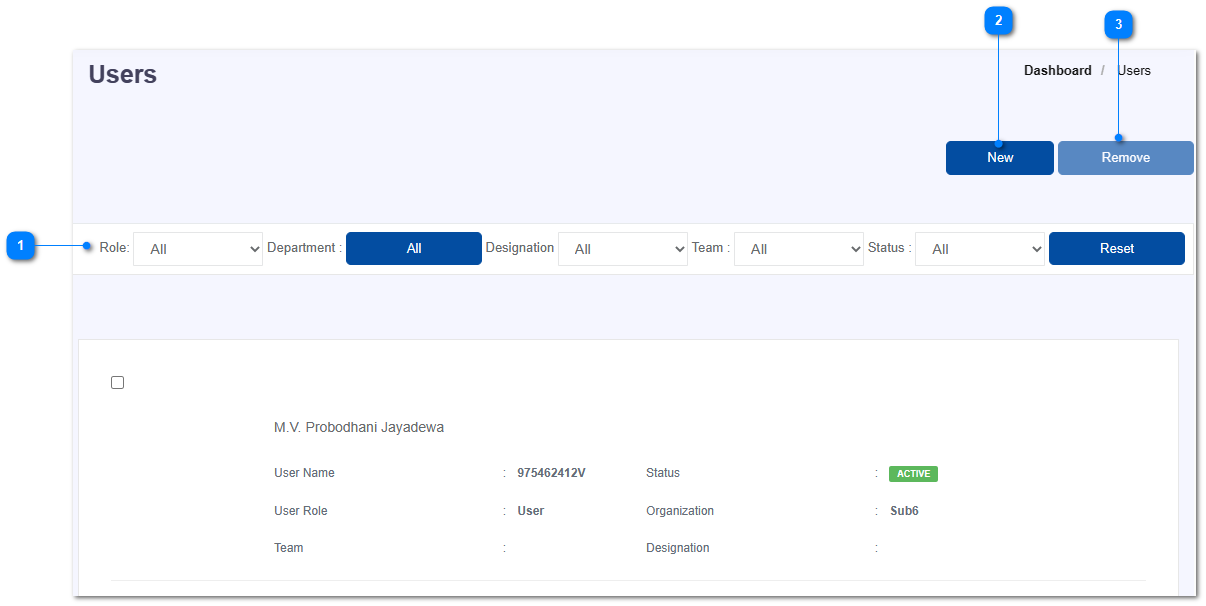Open the Role filter dropdown
Screen dimensions: 1206x606
[x=198, y=249]
